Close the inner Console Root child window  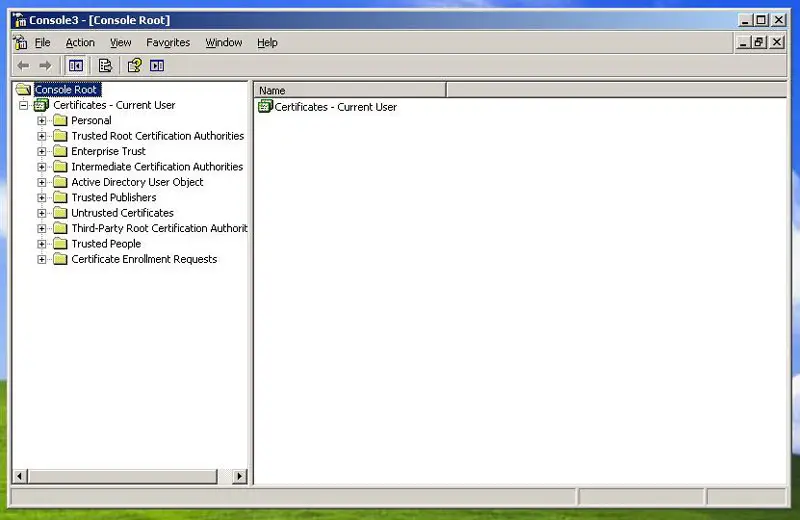point(777,42)
